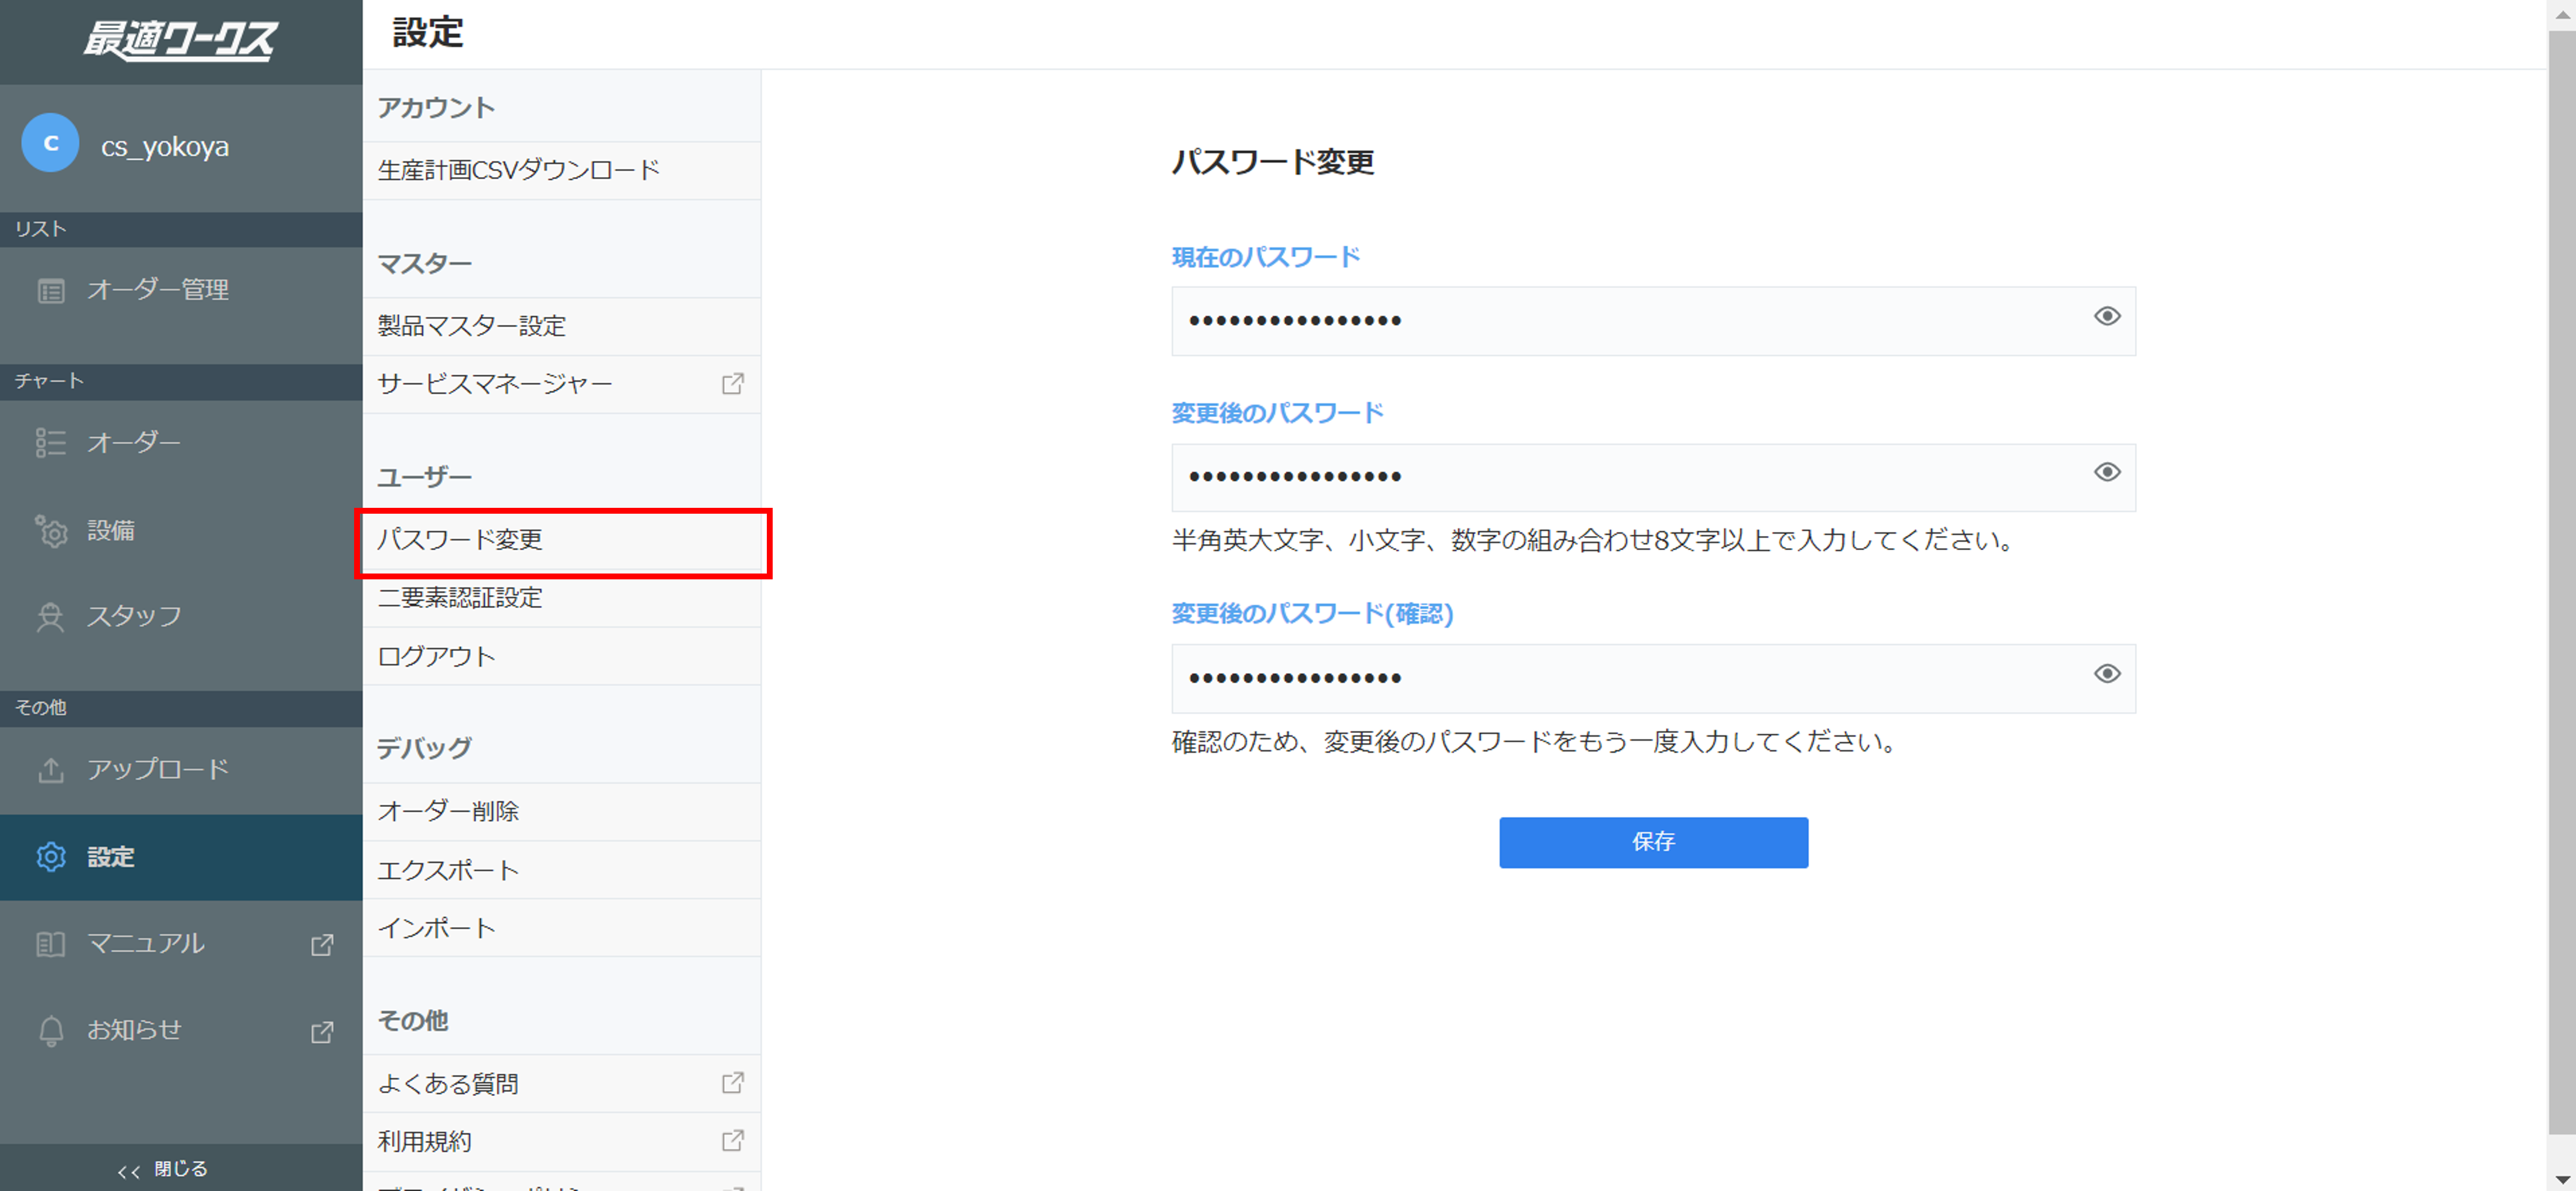The image size is (2576, 1191).
Task: Focus the 現在のパスワード input field
Action: coord(1653,321)
